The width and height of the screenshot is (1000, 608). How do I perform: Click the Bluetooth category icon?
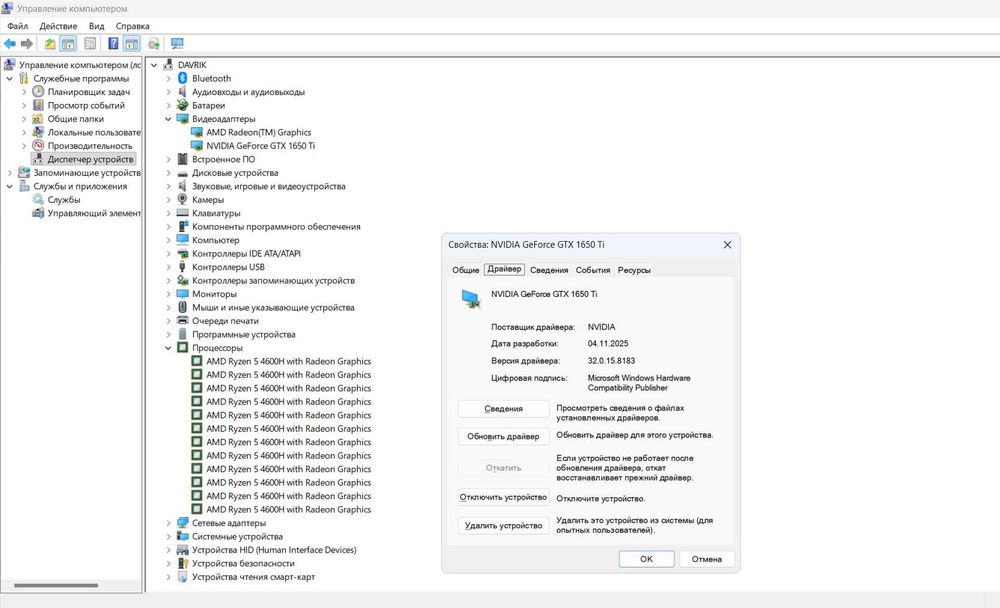coord(182,78)
